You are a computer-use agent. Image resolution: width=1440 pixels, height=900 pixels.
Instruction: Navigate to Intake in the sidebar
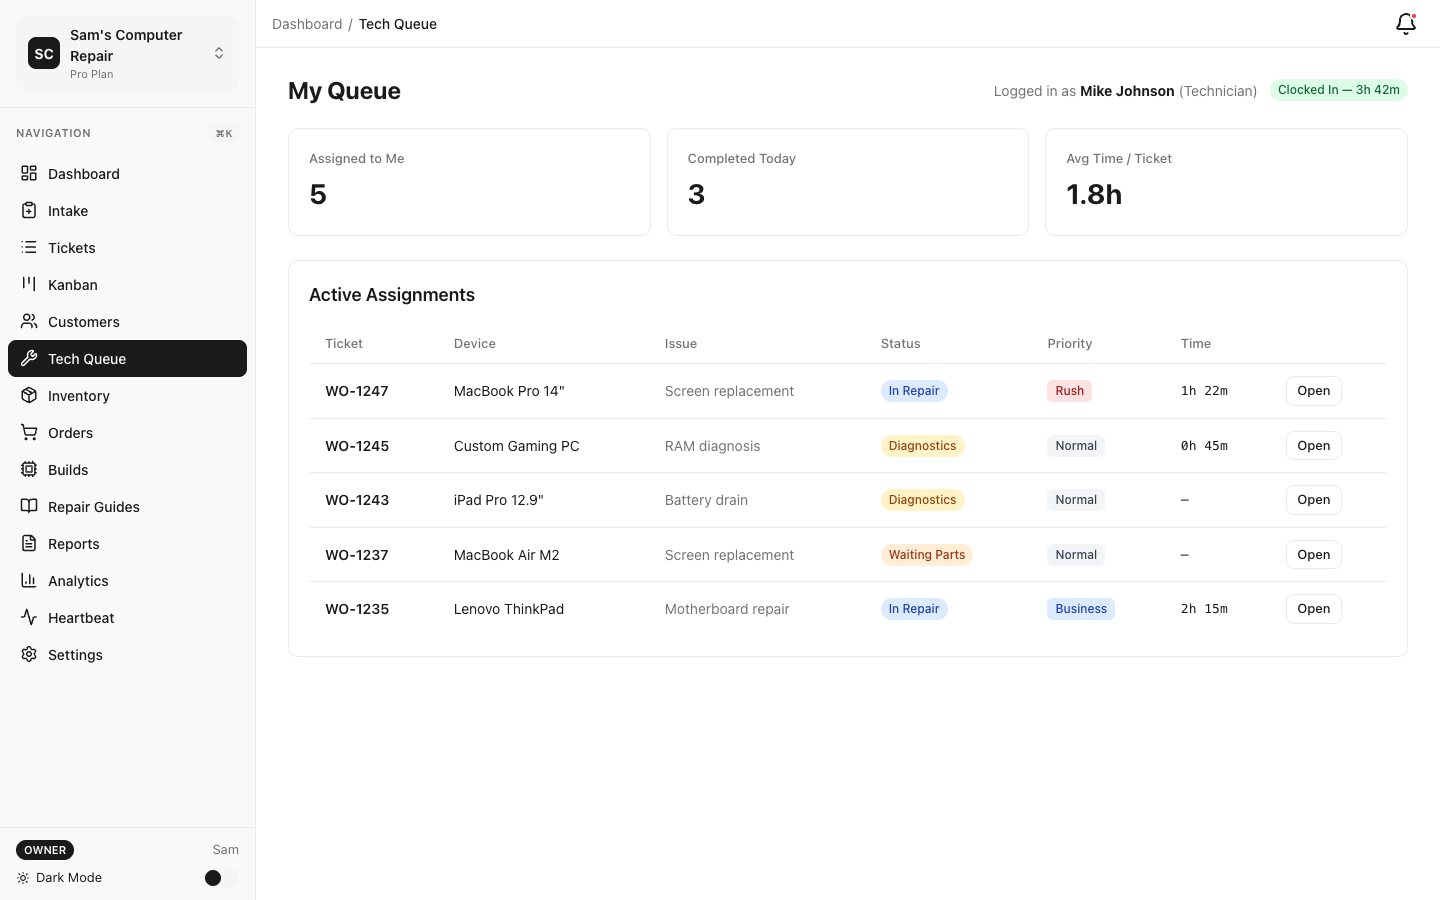(68, 211)
